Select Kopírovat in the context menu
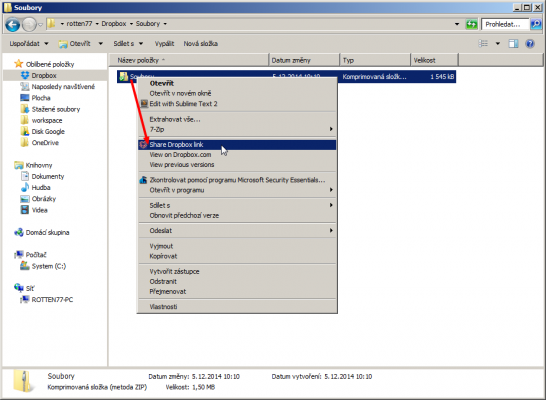 [x=237, y=256]
